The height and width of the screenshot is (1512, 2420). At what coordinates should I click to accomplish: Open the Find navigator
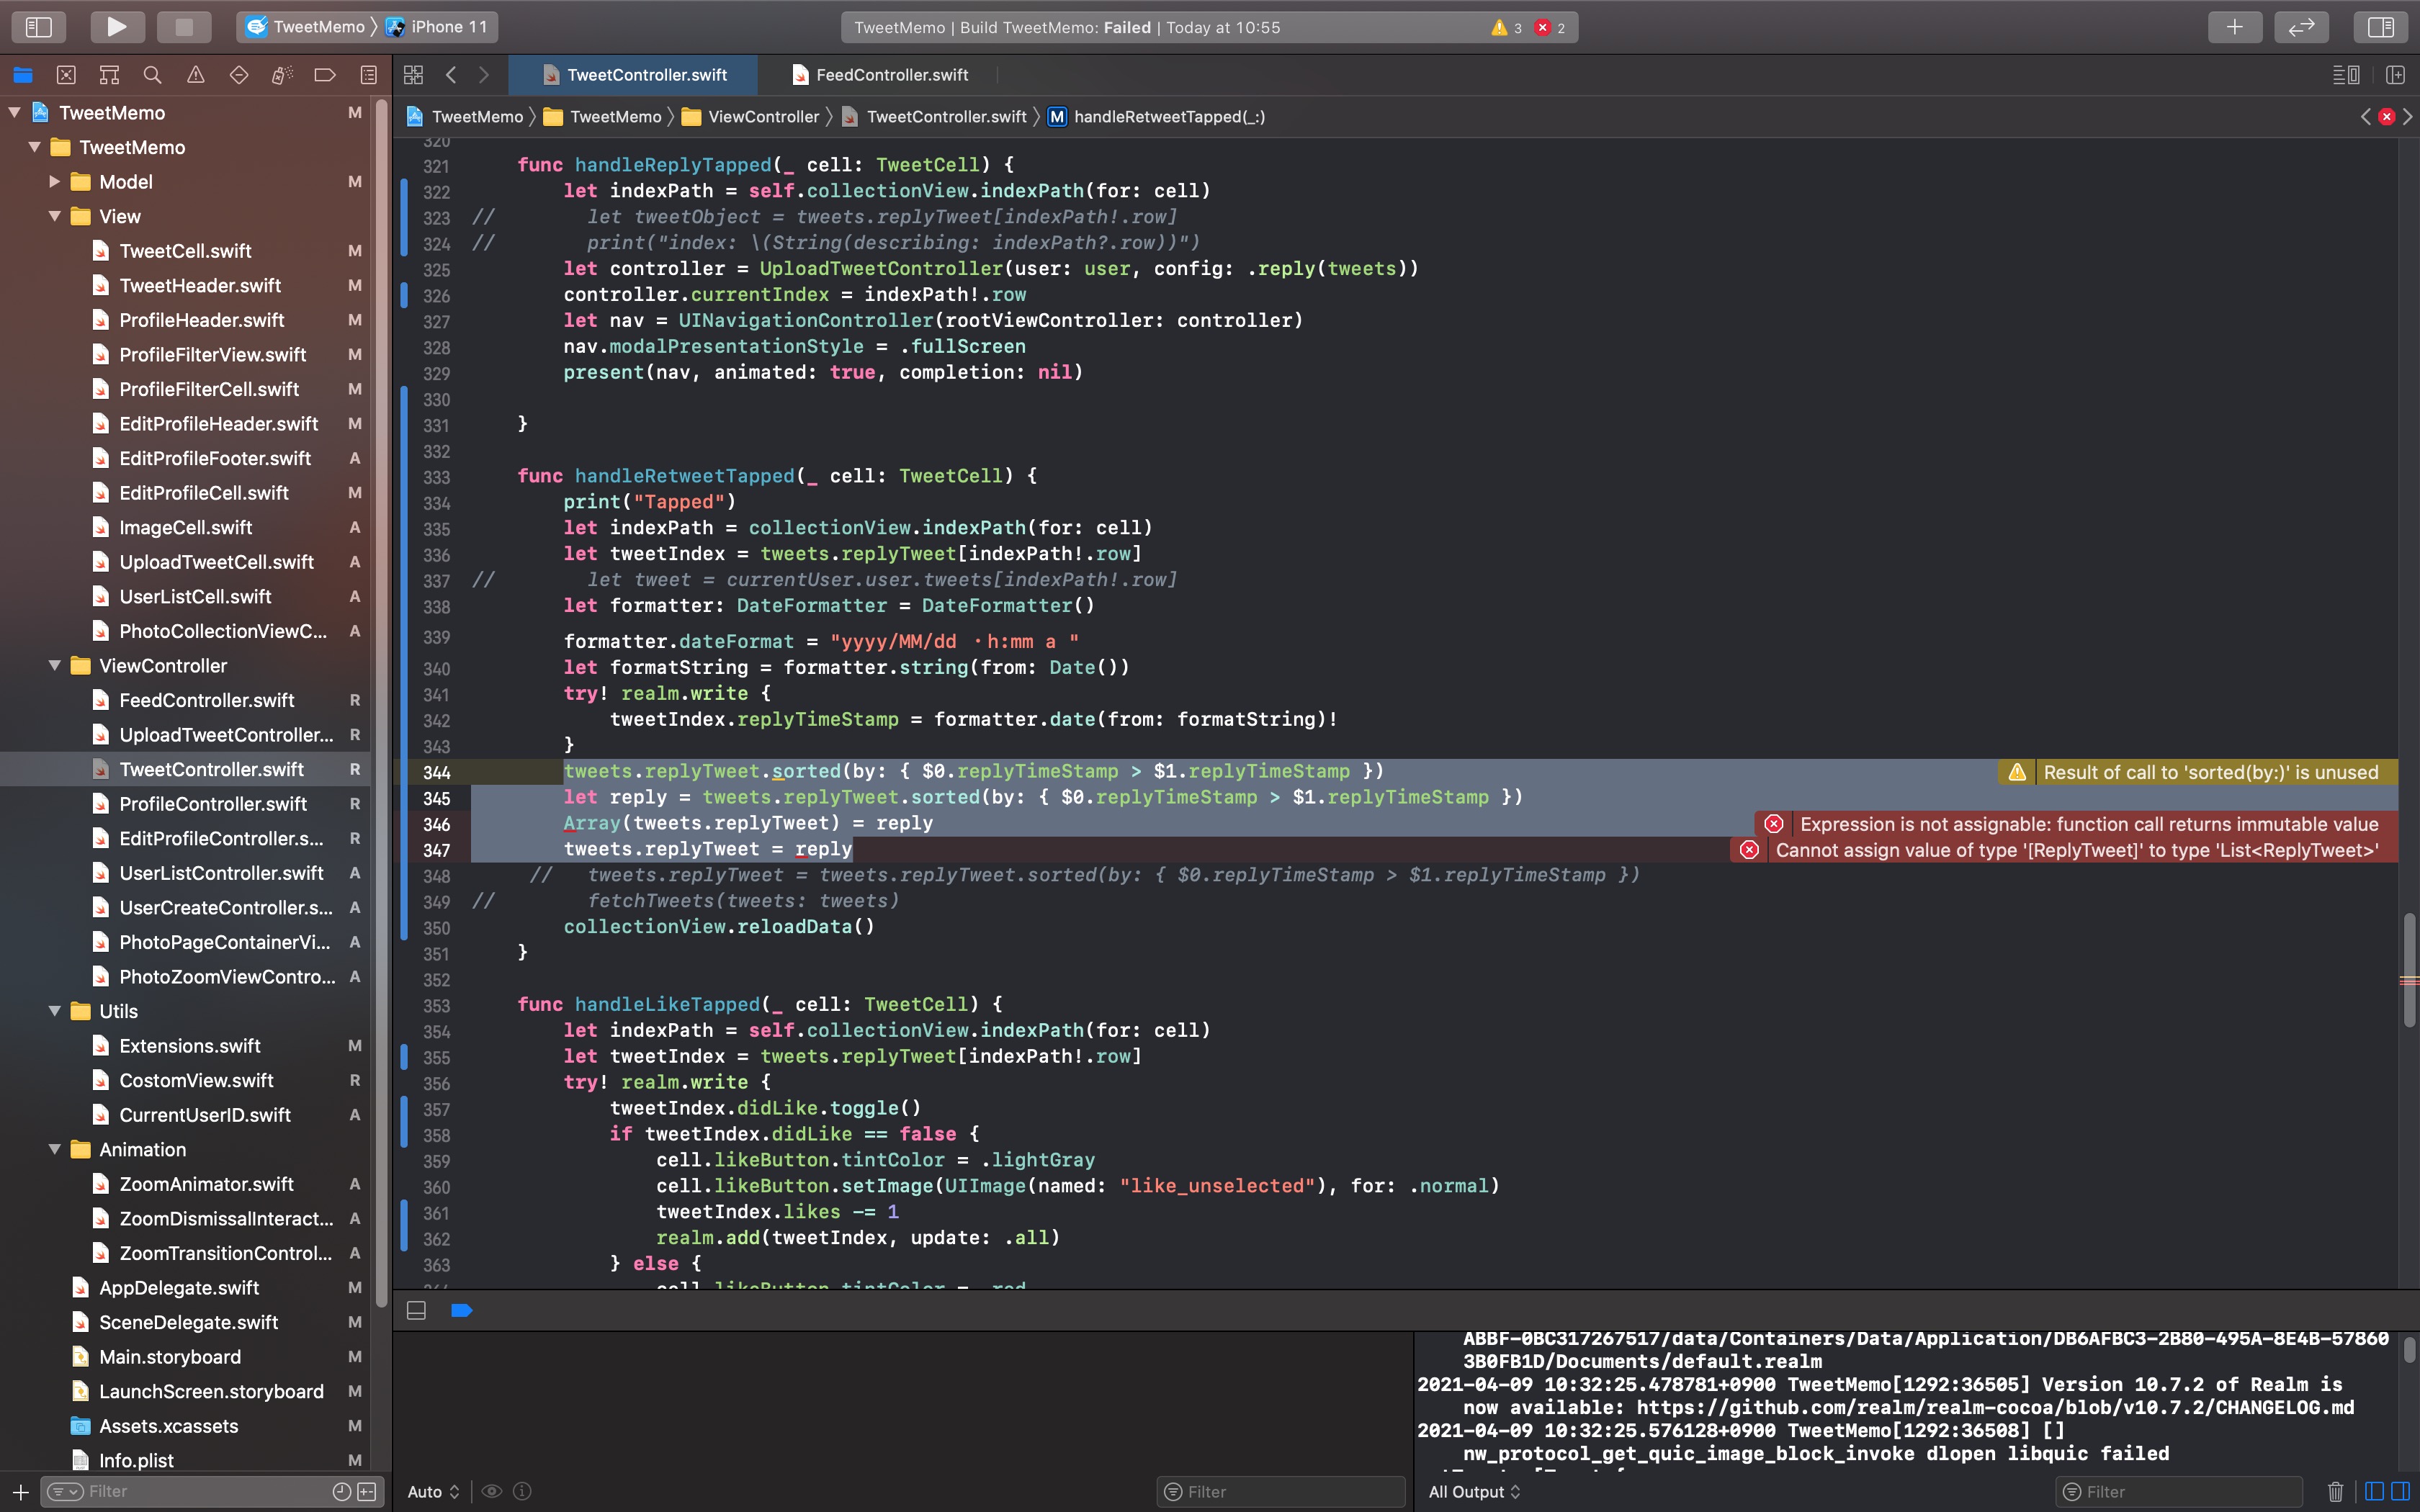click(x=152, y=75)
